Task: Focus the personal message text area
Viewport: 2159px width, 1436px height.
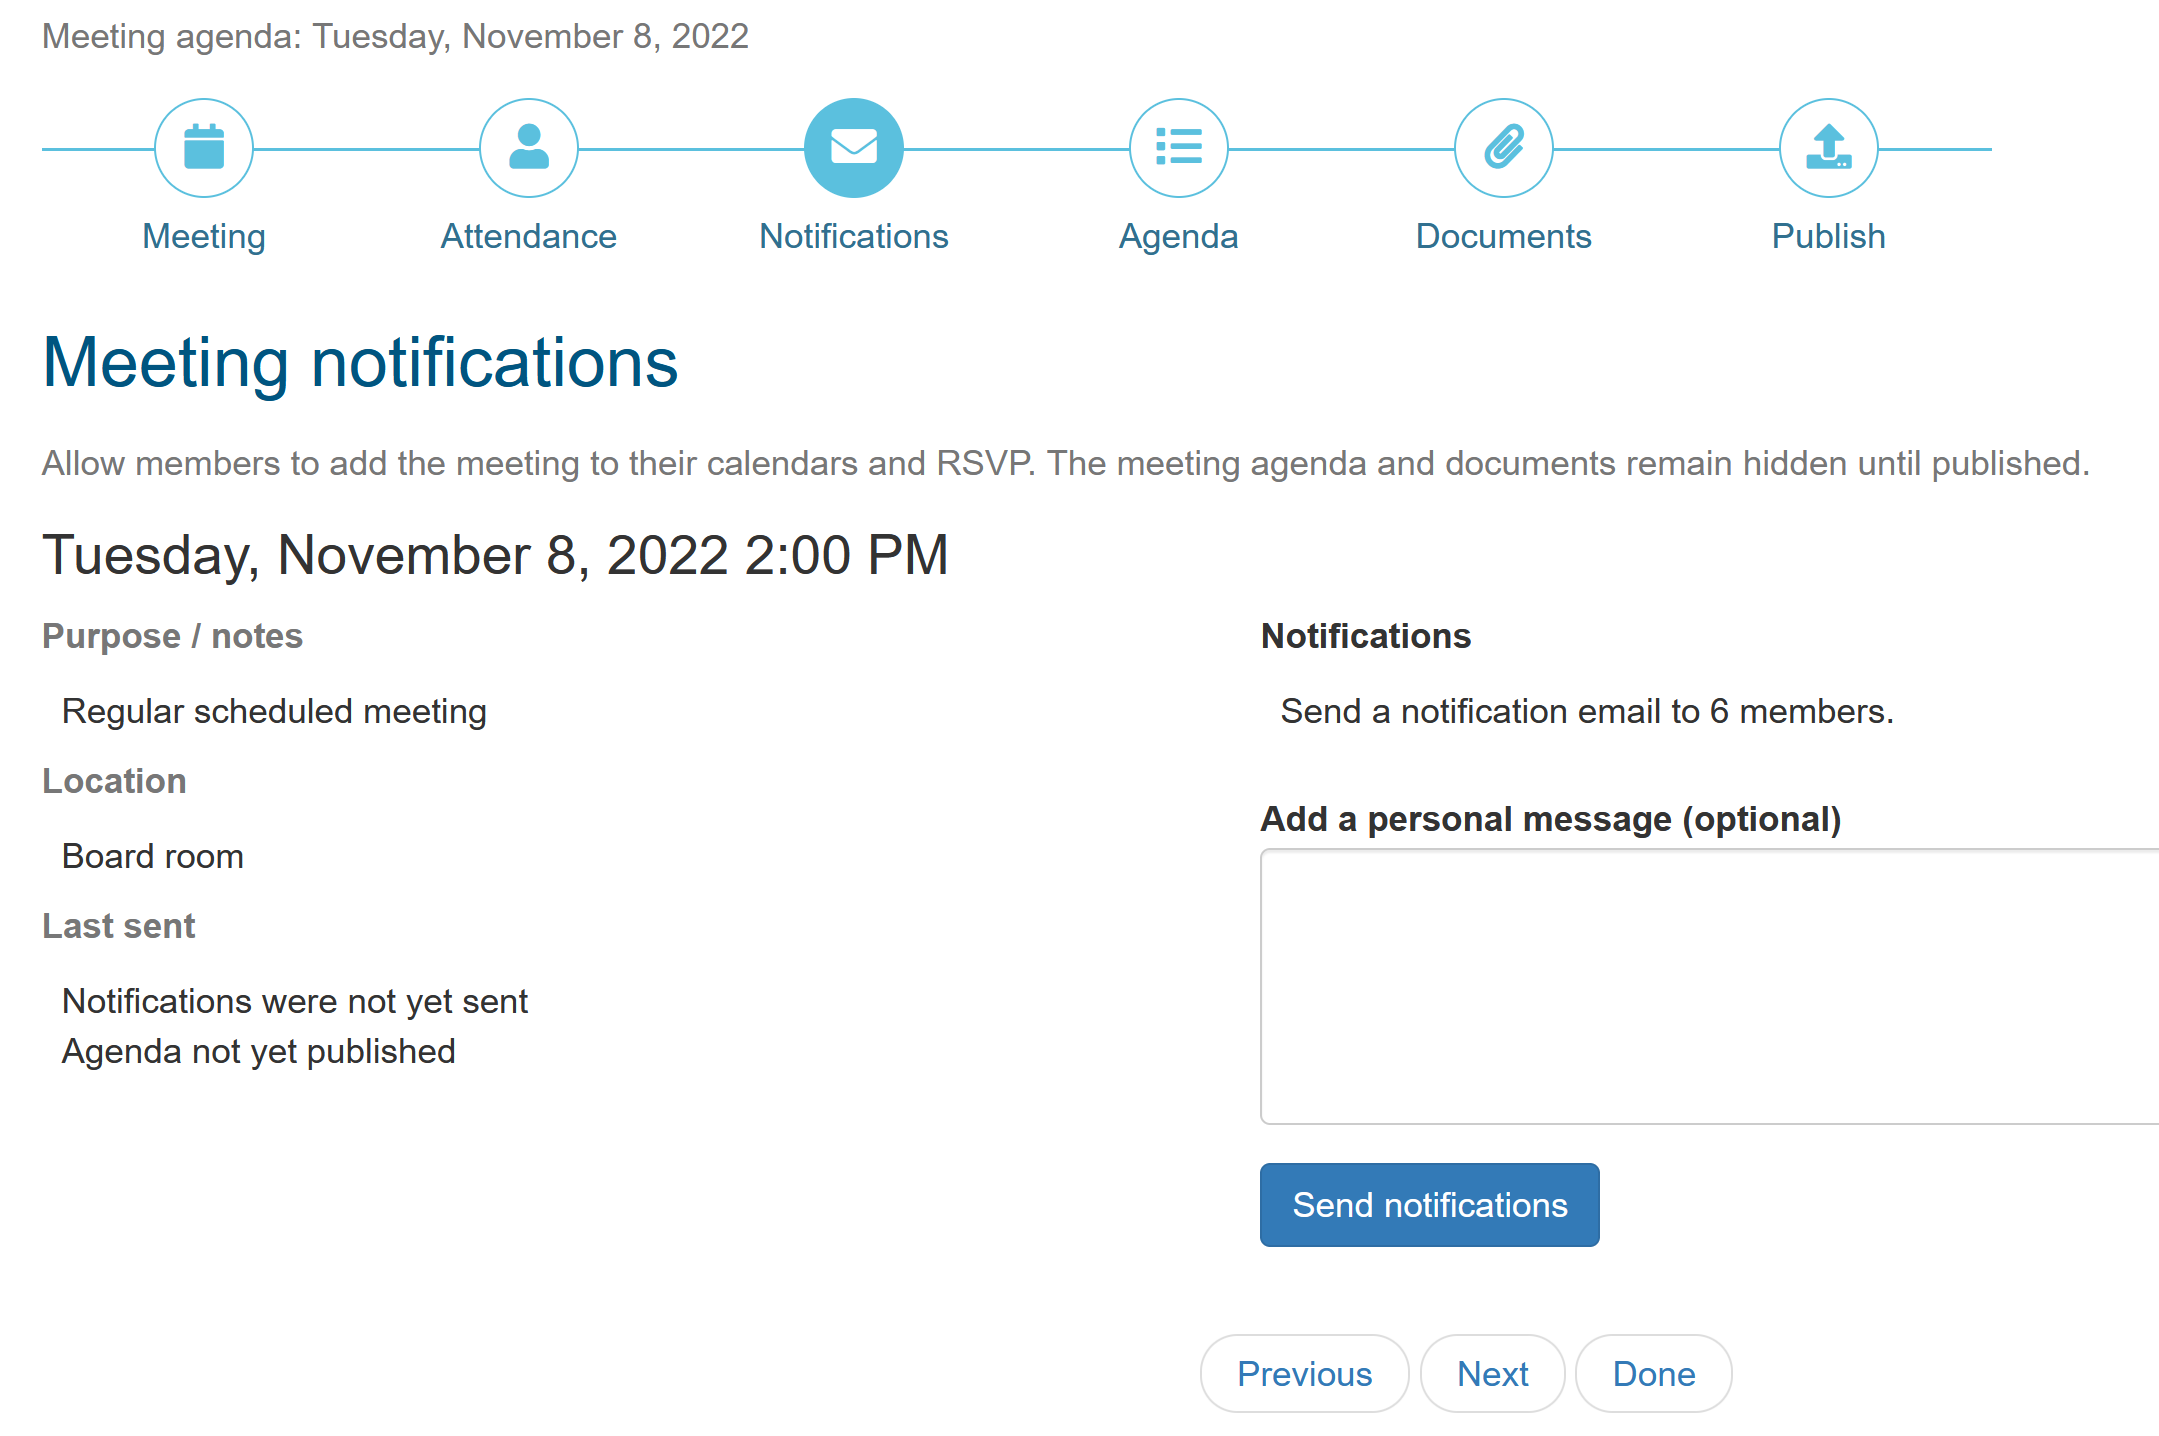Action: pos(1710,987)
